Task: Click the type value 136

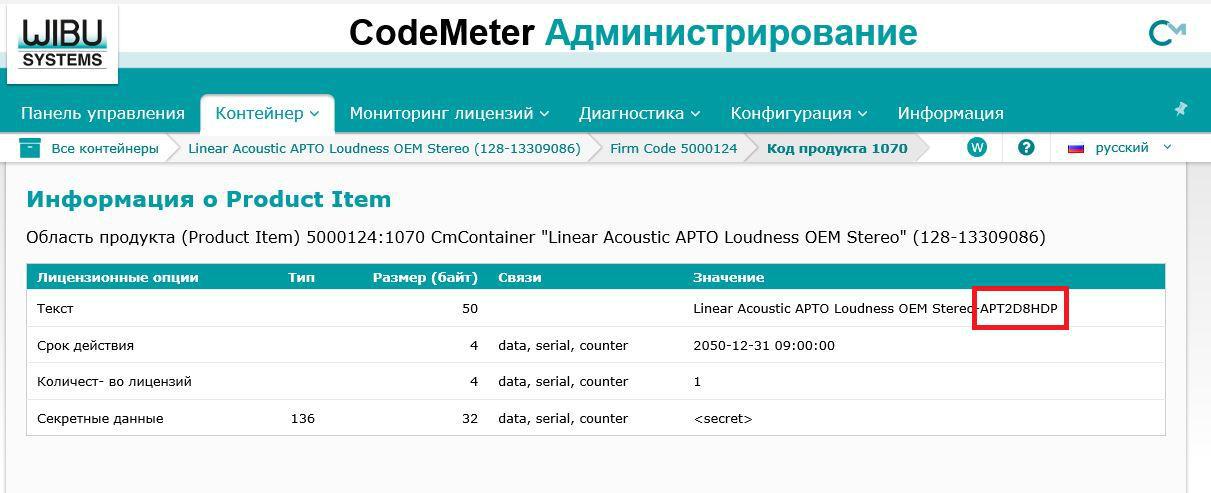Action: pos(302,418)
